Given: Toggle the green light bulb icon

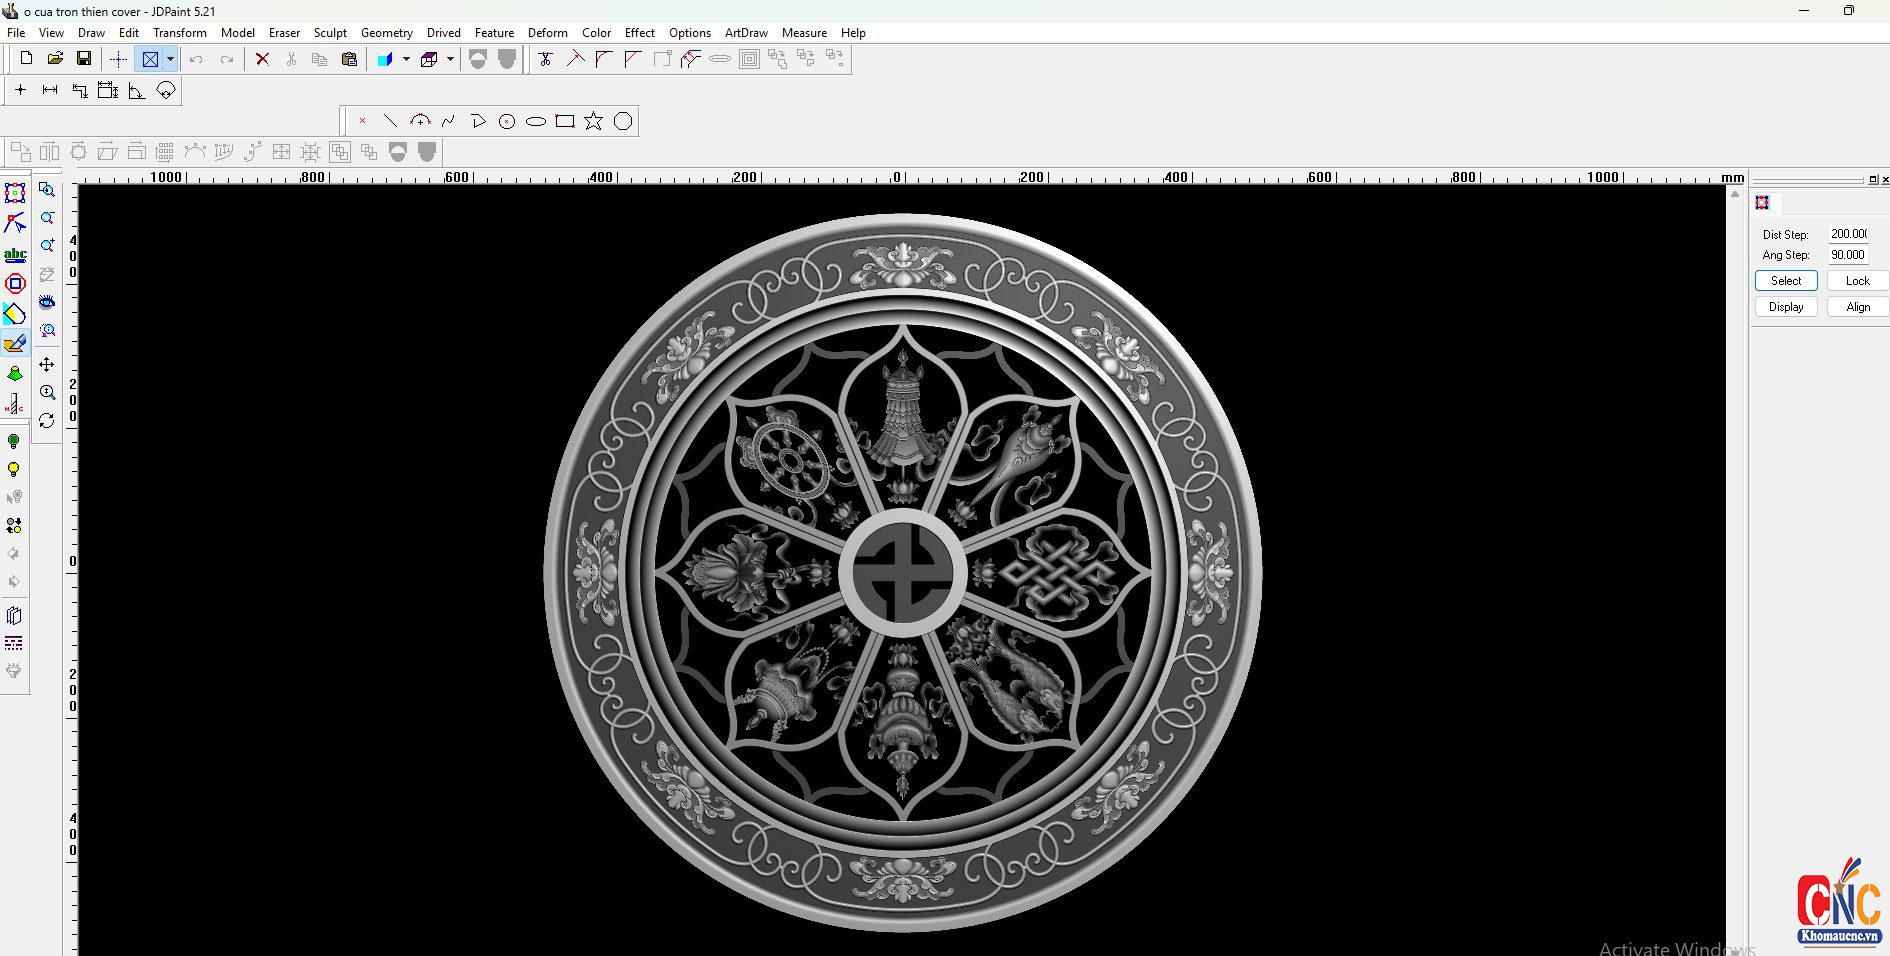Looking at the screenshot, I should tap(14, 441).
